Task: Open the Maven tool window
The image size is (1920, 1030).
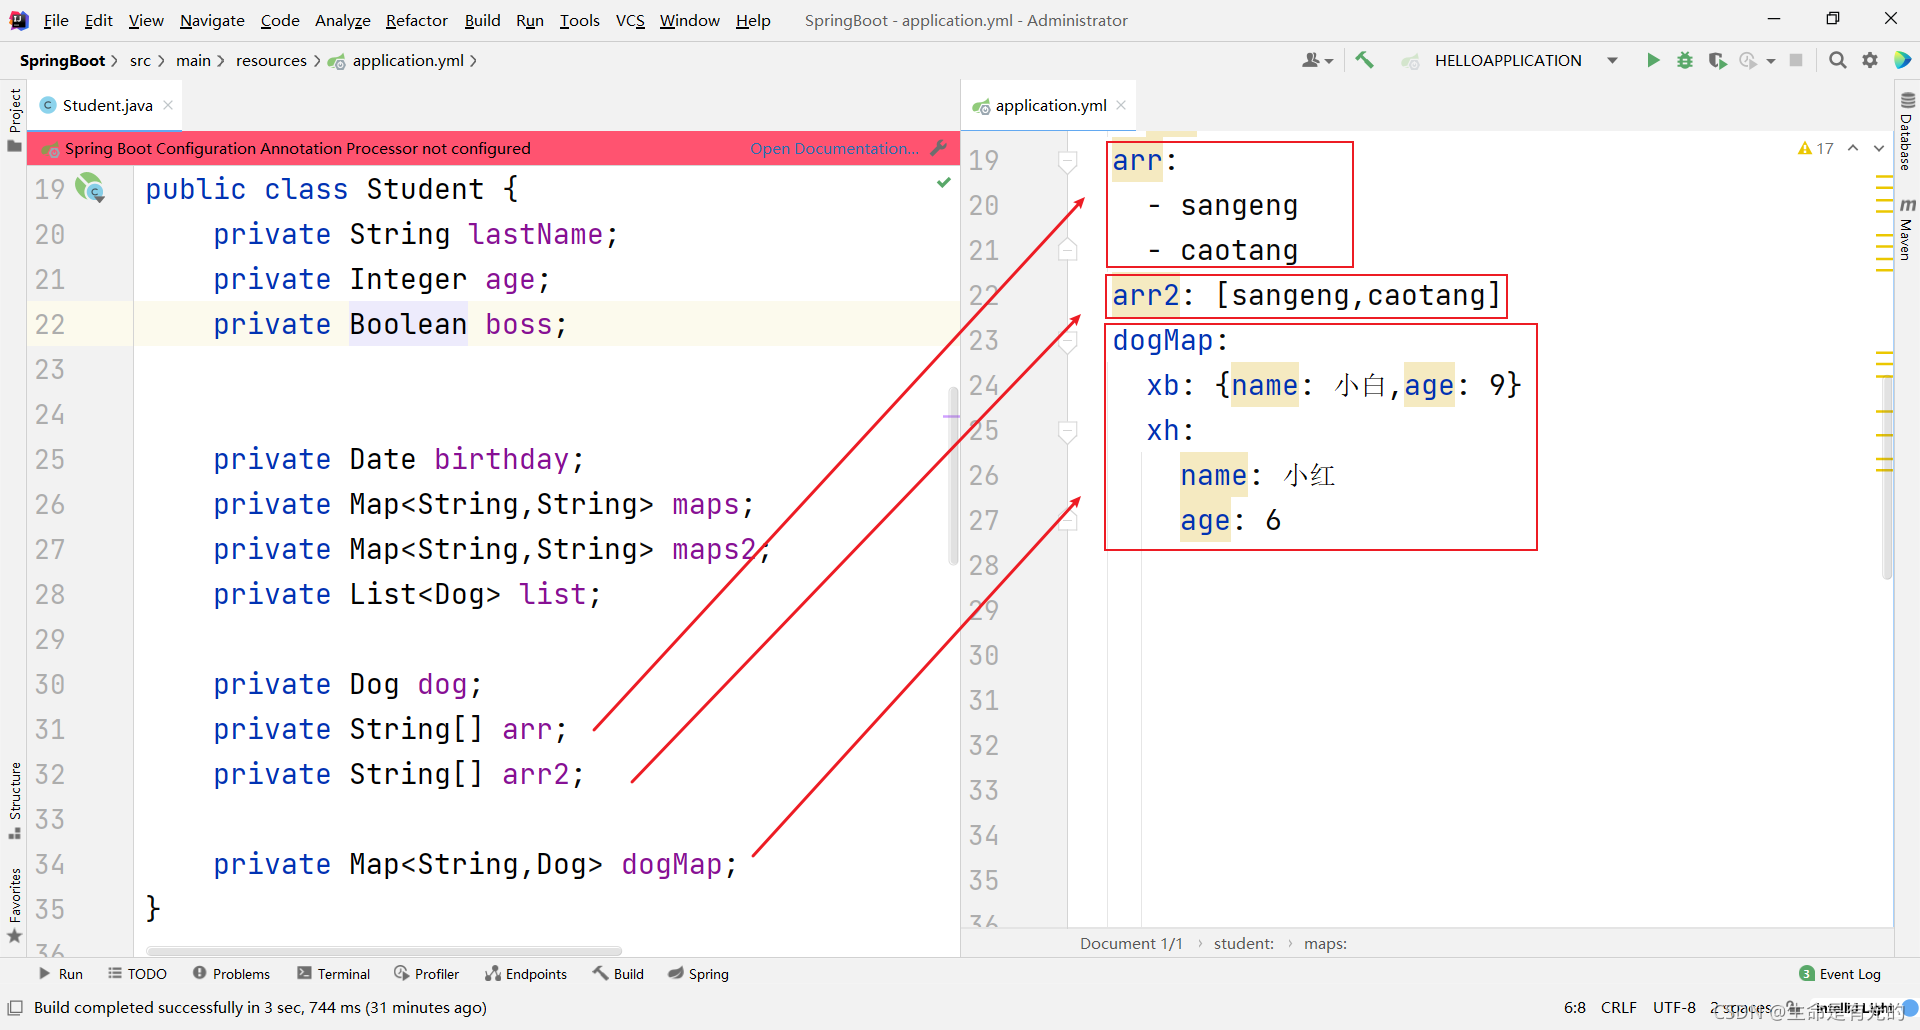Action: tap(1907, 229)
